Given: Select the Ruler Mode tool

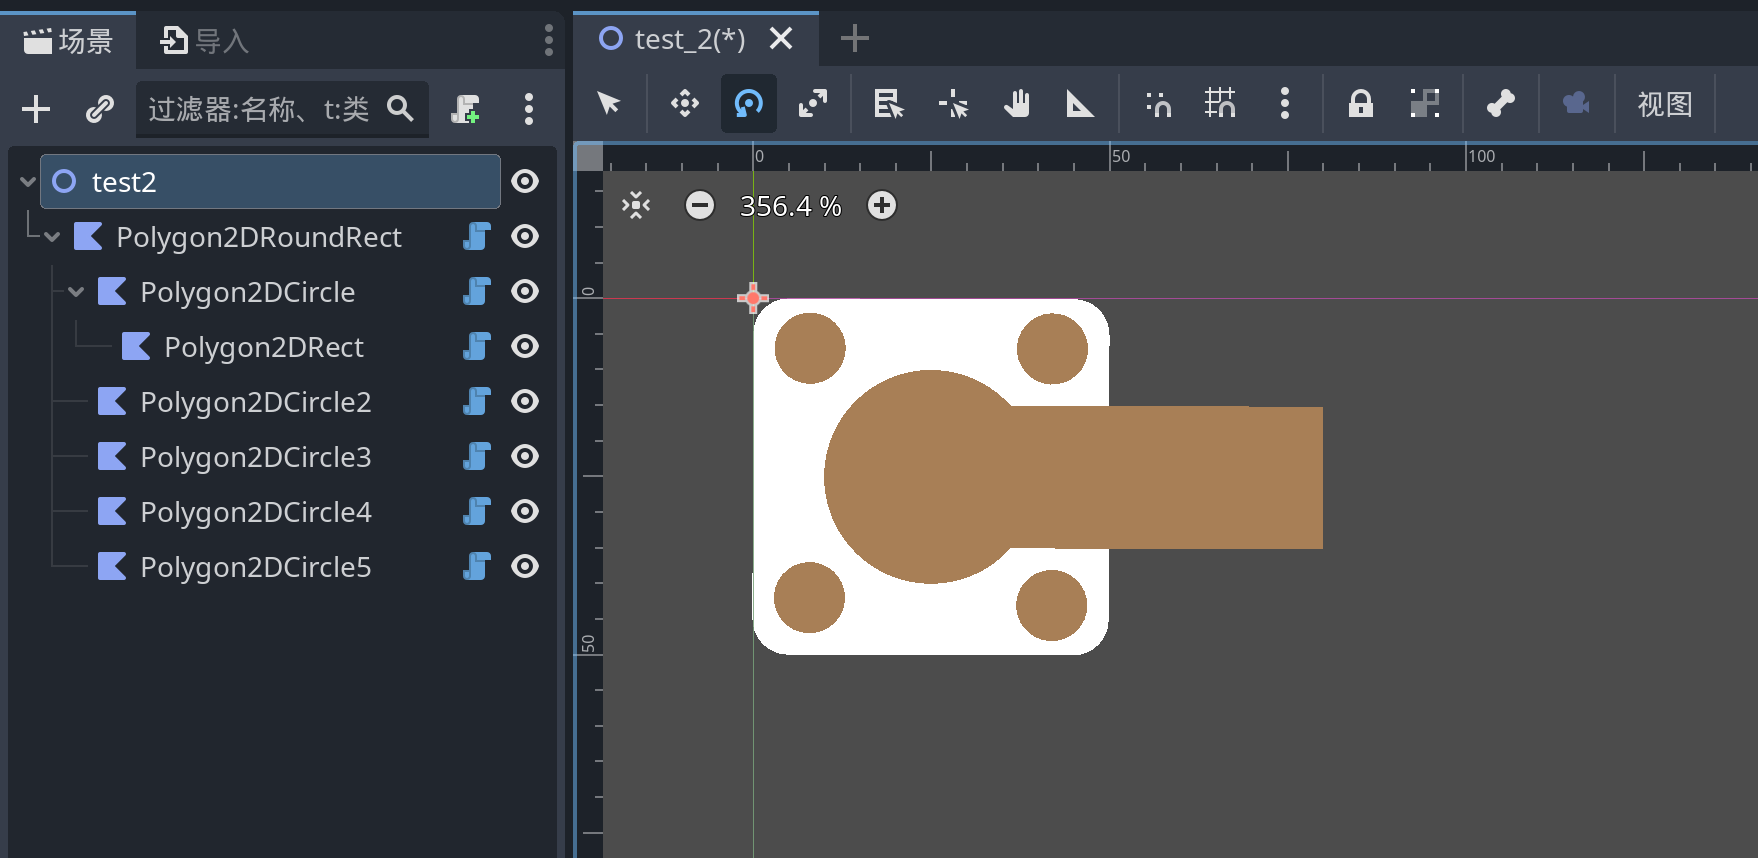Looking at the screenshot, I should coord(1080,103).
